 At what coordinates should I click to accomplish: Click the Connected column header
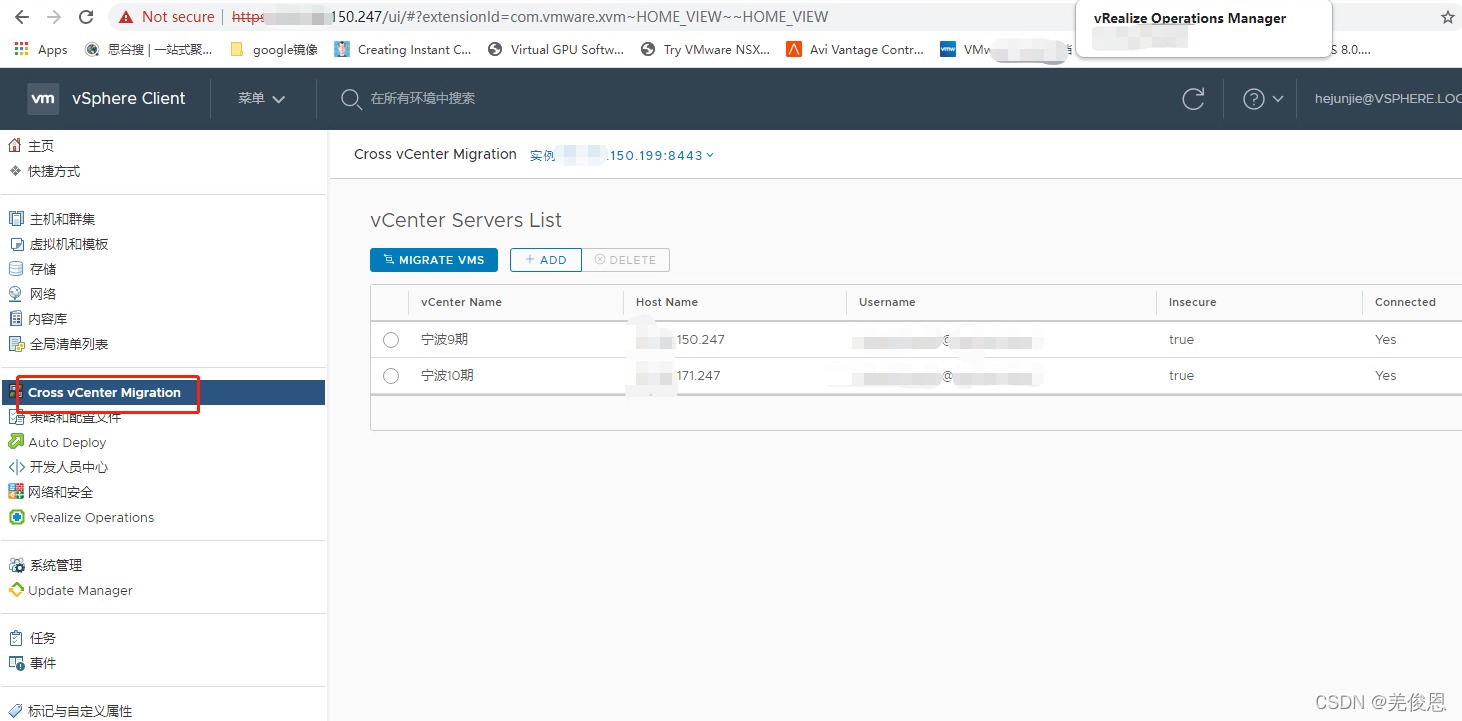tap(1405, 302)
